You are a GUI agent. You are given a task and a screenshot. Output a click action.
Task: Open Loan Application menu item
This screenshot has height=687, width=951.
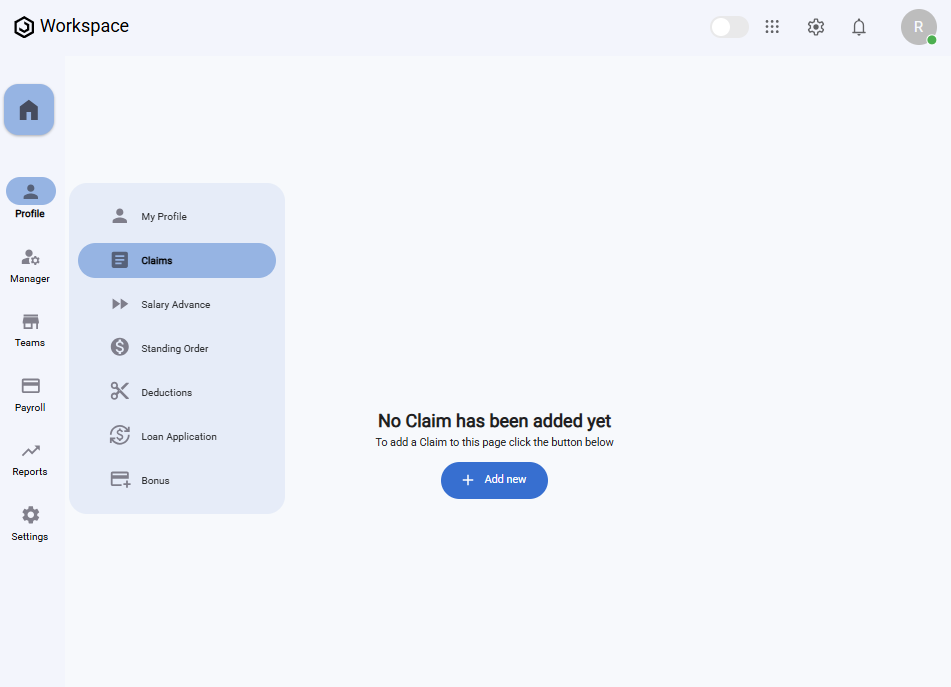(177, 436)
